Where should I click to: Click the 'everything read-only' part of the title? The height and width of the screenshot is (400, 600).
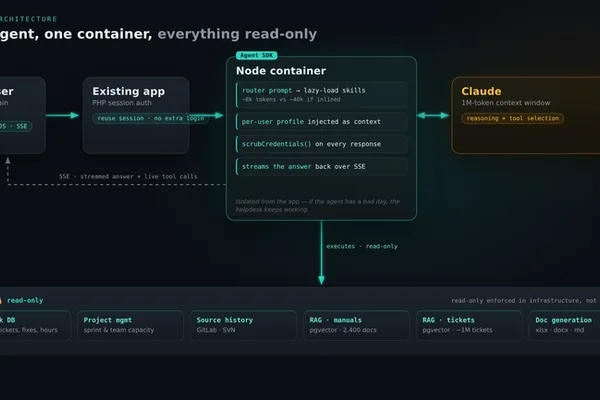click(237, 34)
